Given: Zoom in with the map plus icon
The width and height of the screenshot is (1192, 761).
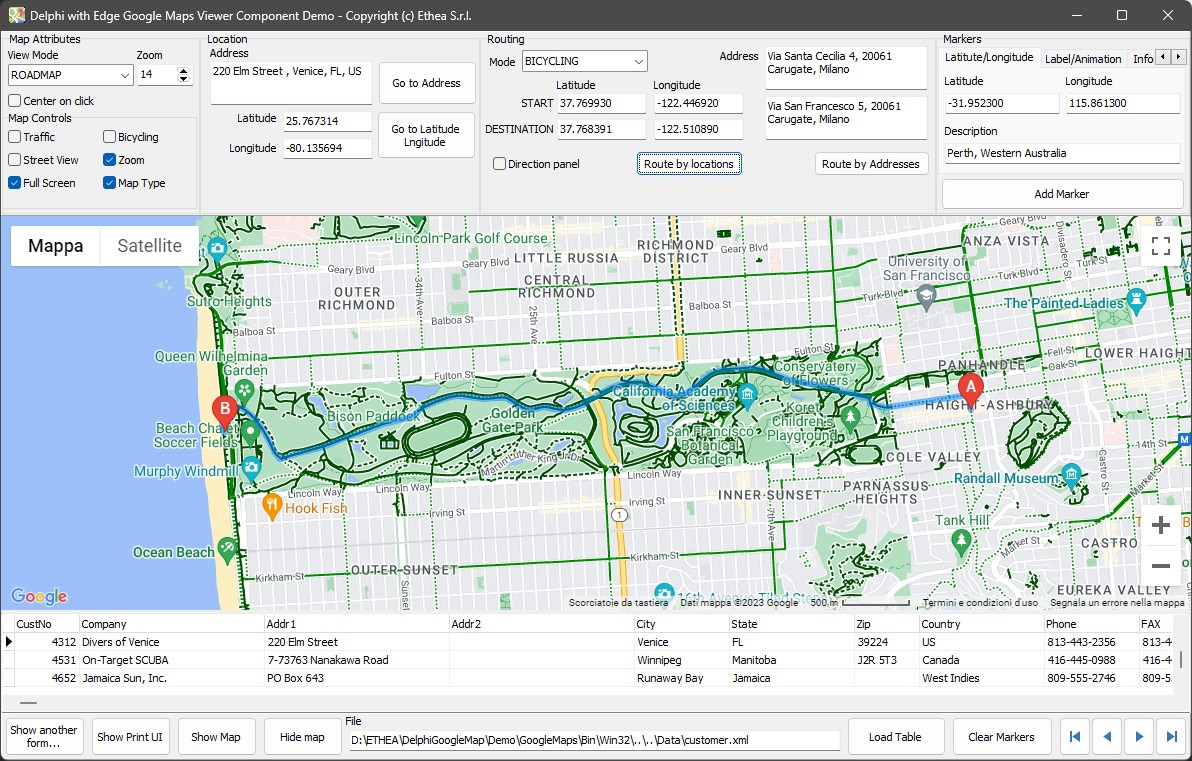Looking at the screenshot, I should [1160, 525].
